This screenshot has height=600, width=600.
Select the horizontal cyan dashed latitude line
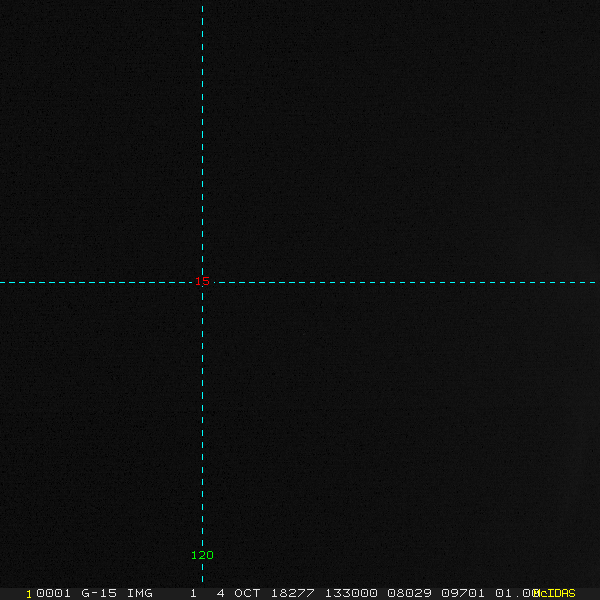pyautogui.click(x=298, y=282)
